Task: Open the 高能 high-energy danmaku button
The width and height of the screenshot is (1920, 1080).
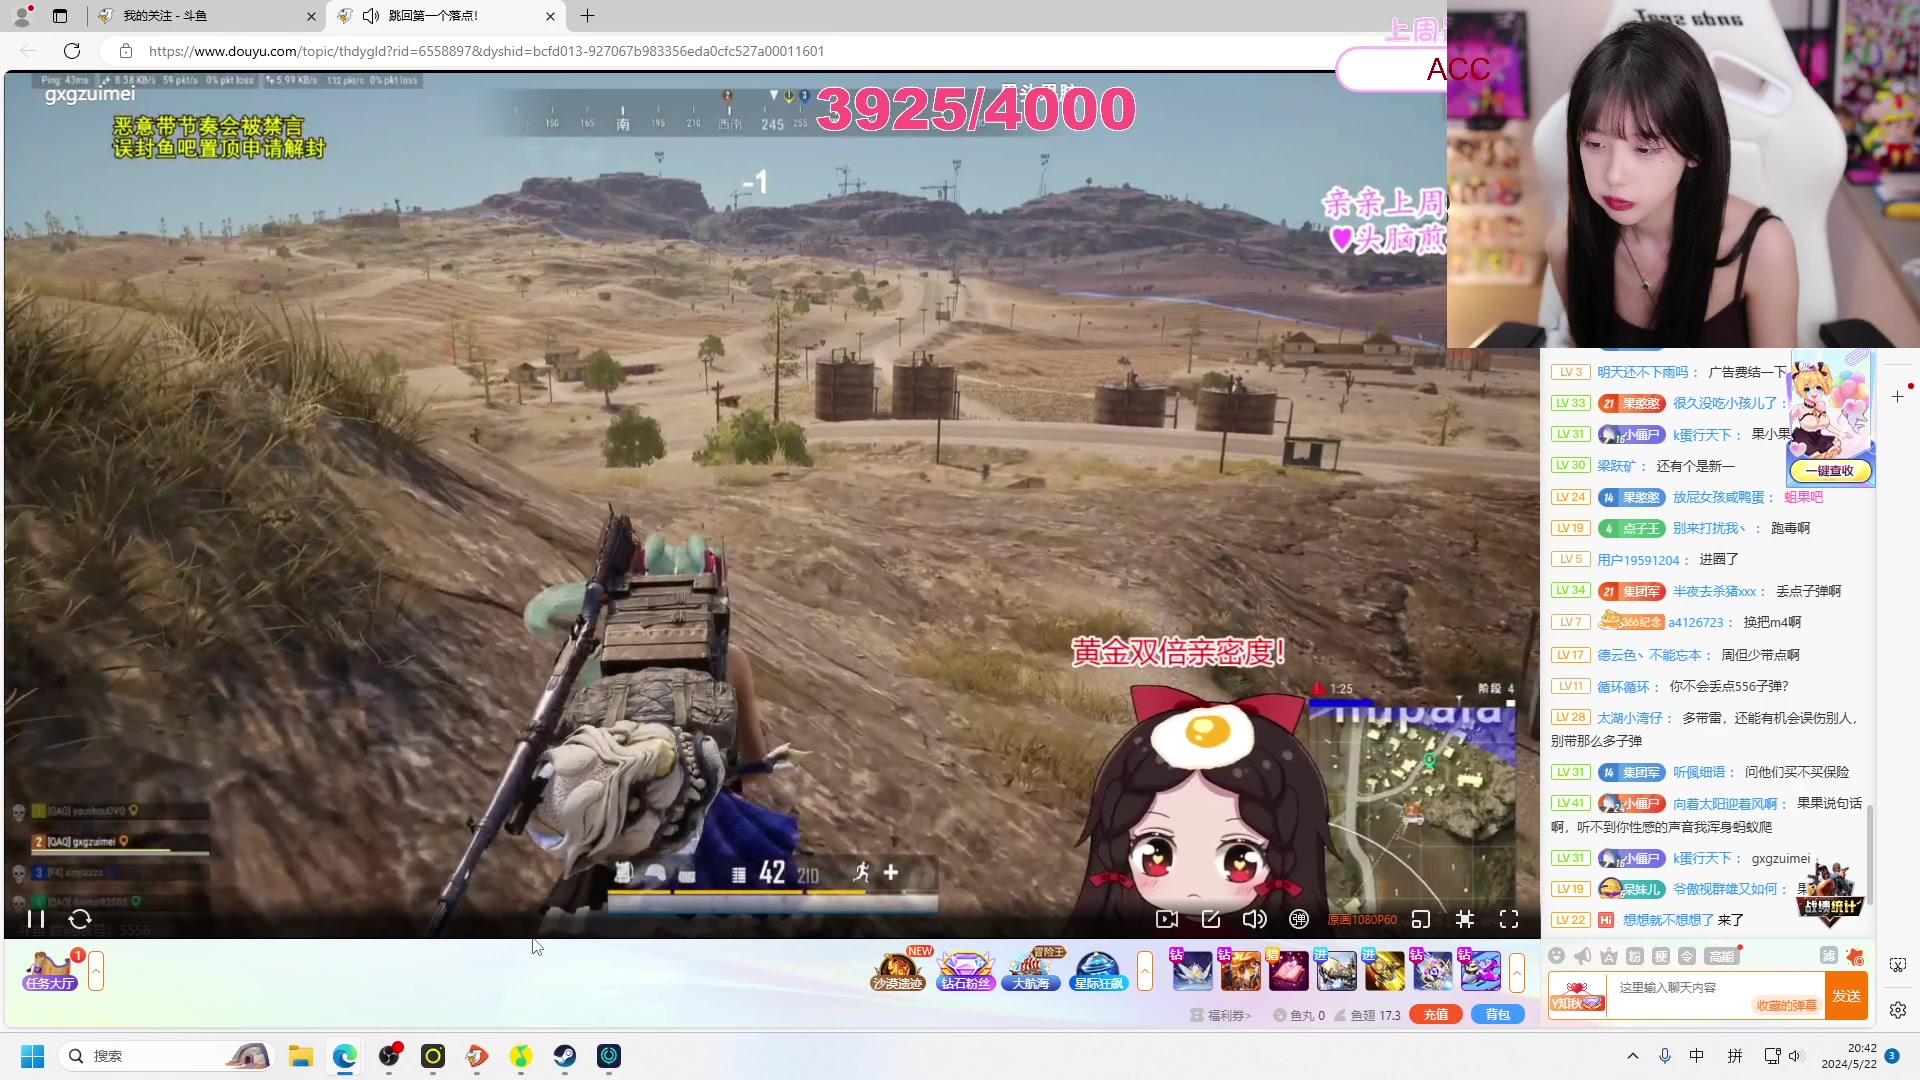Action: pyautogui.click(x=1722, y=956)
